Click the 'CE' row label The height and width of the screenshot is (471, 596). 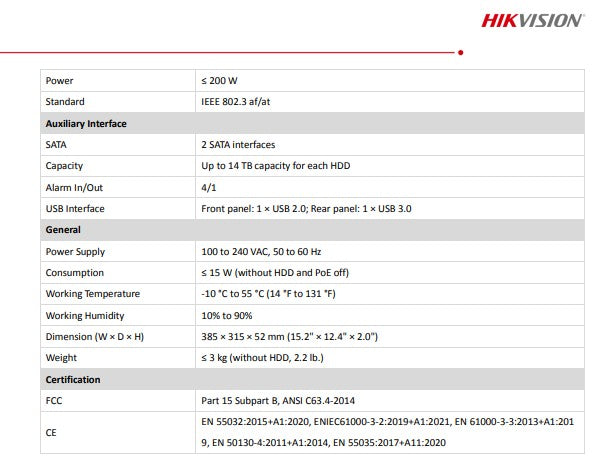point(51,433)
